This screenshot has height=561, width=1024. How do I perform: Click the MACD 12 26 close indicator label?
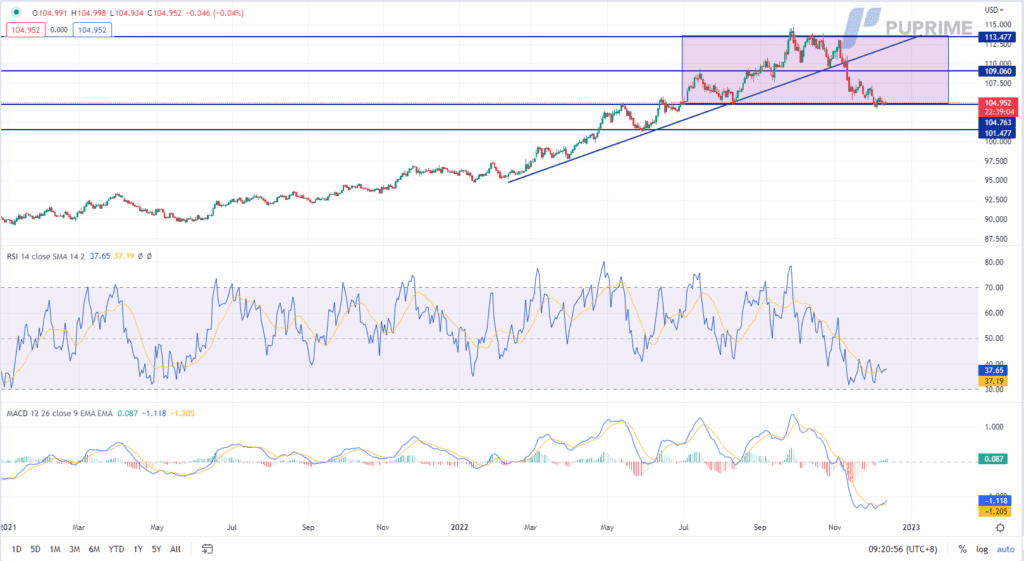coord(59,413)
